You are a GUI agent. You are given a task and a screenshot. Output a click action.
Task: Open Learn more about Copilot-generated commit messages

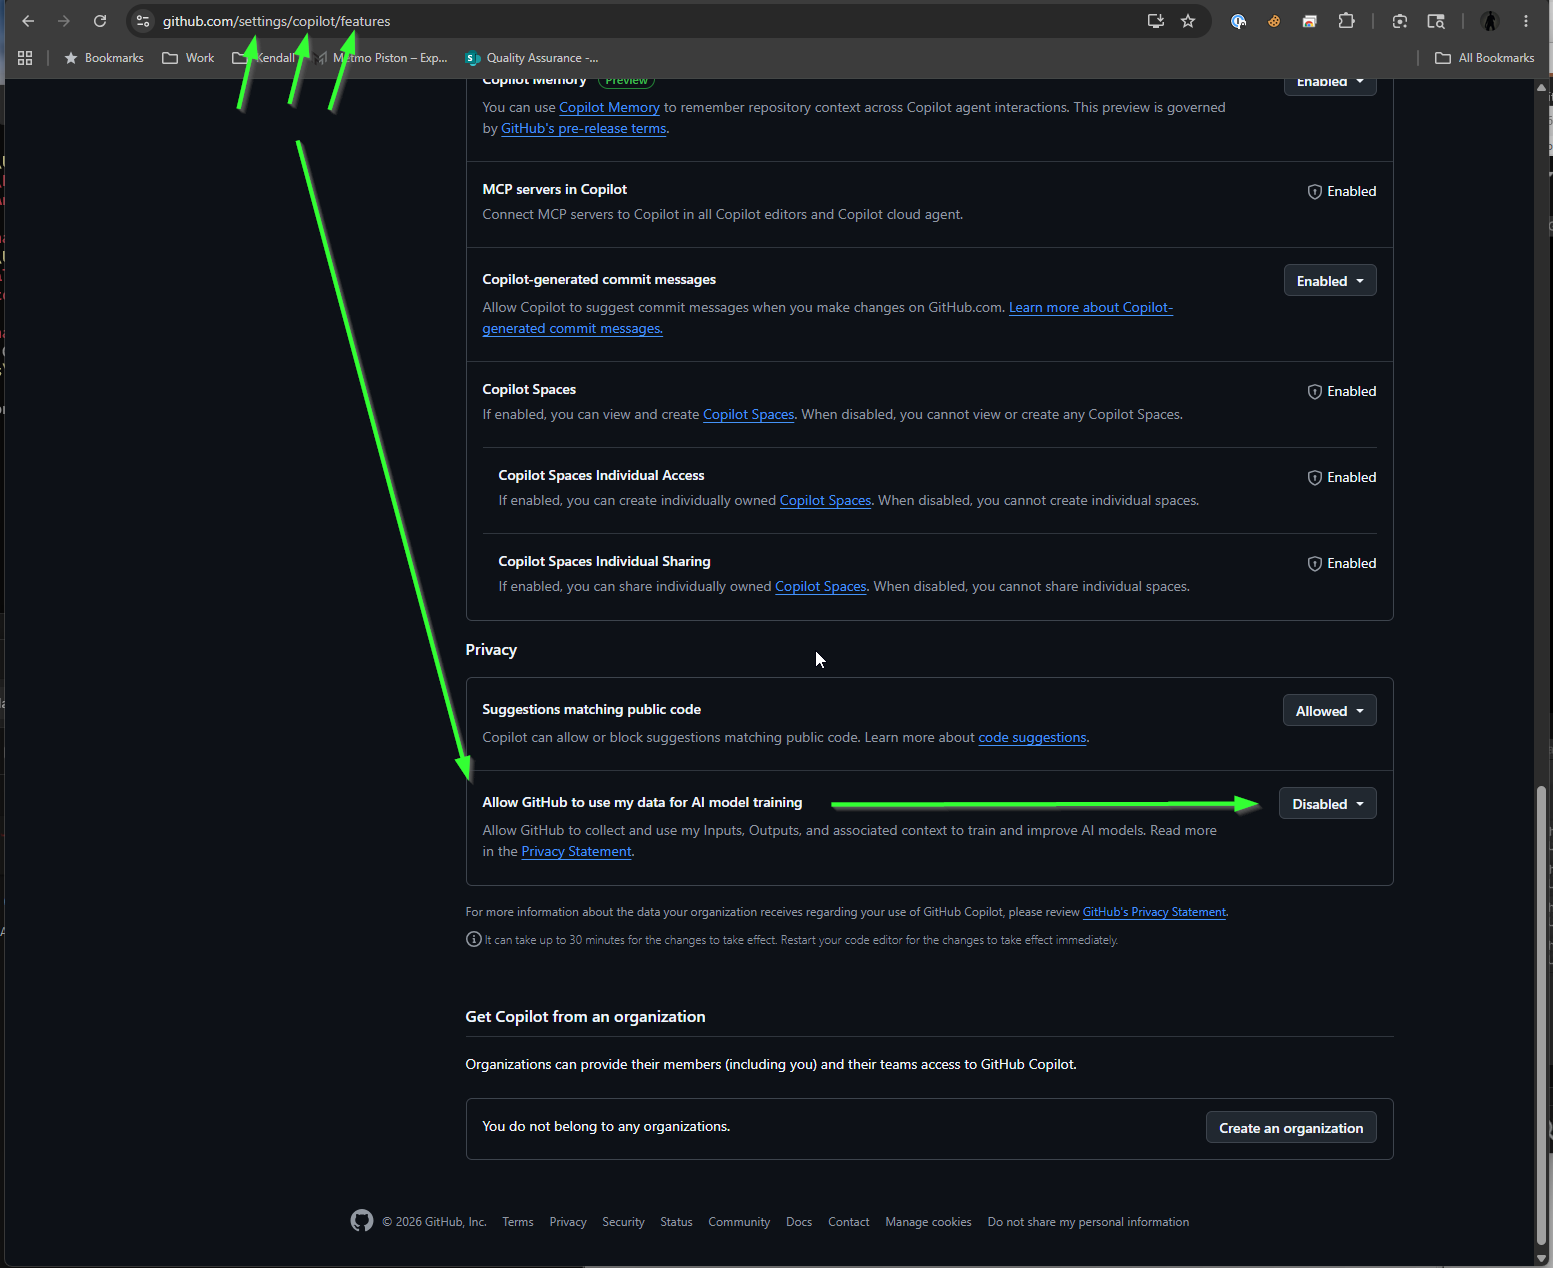1091,307
